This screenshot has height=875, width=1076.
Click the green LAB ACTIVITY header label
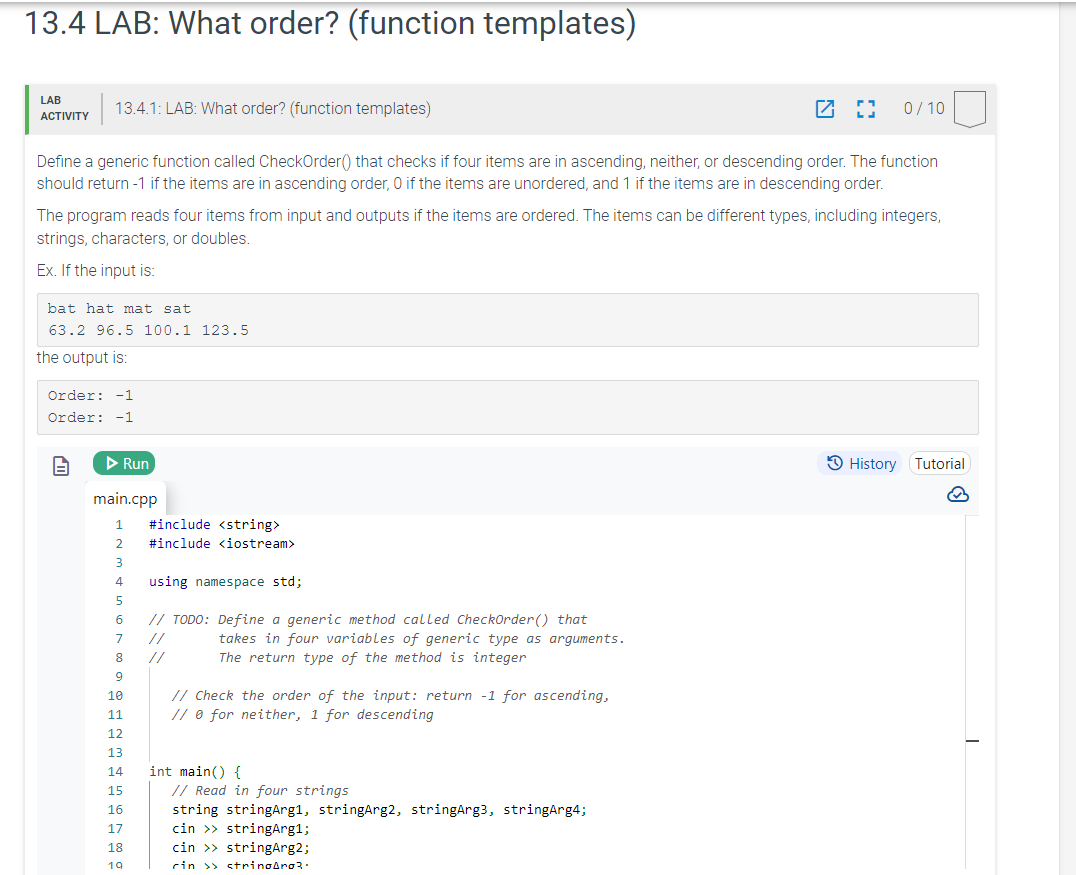tap(63, 107)
